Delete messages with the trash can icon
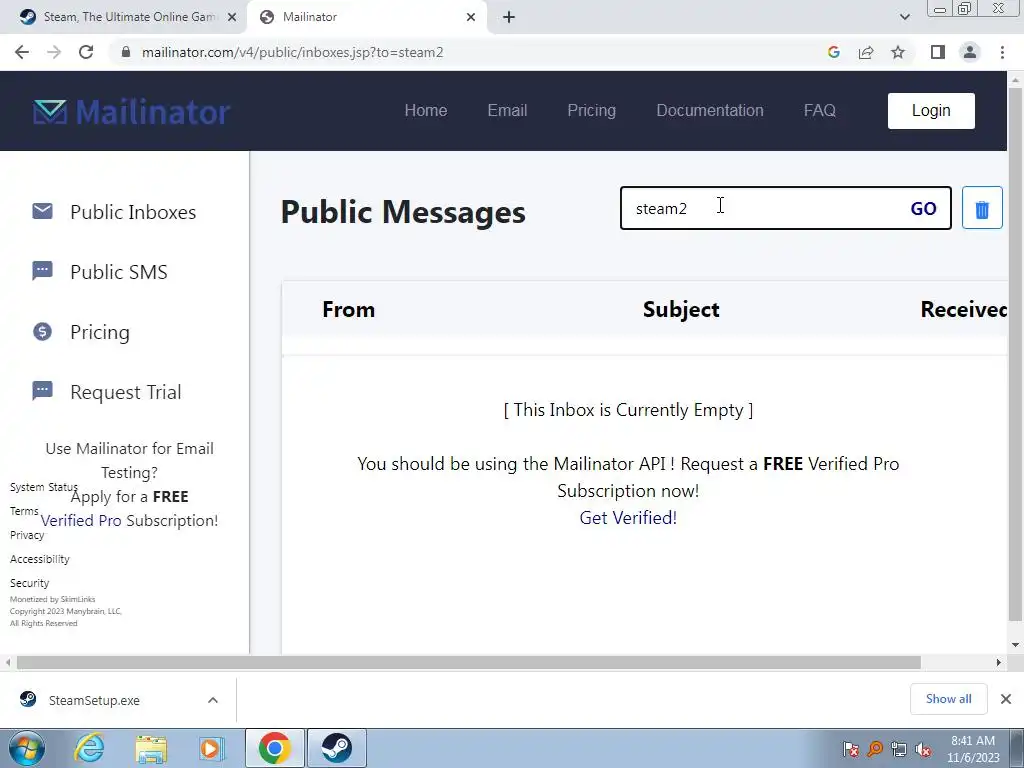The width and height of the screenshot is (1024, 768). point(982,208)
